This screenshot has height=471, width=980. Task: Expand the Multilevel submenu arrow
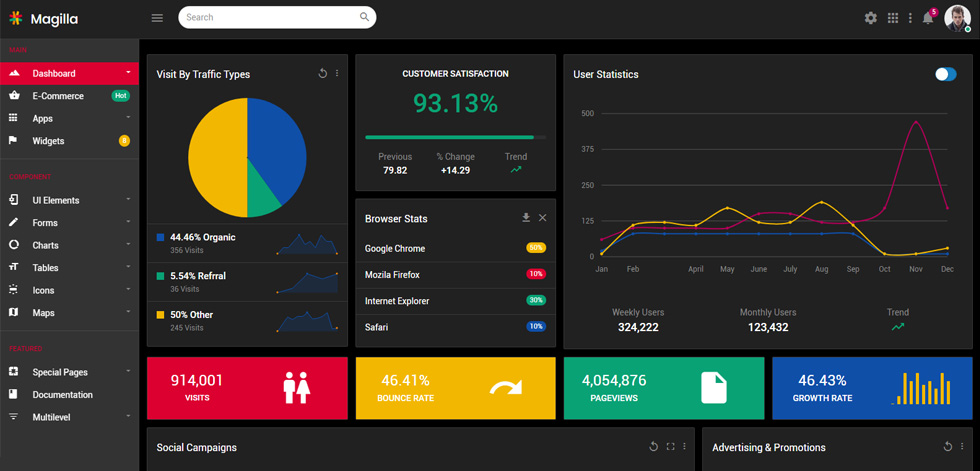click(x=128, y=416)
